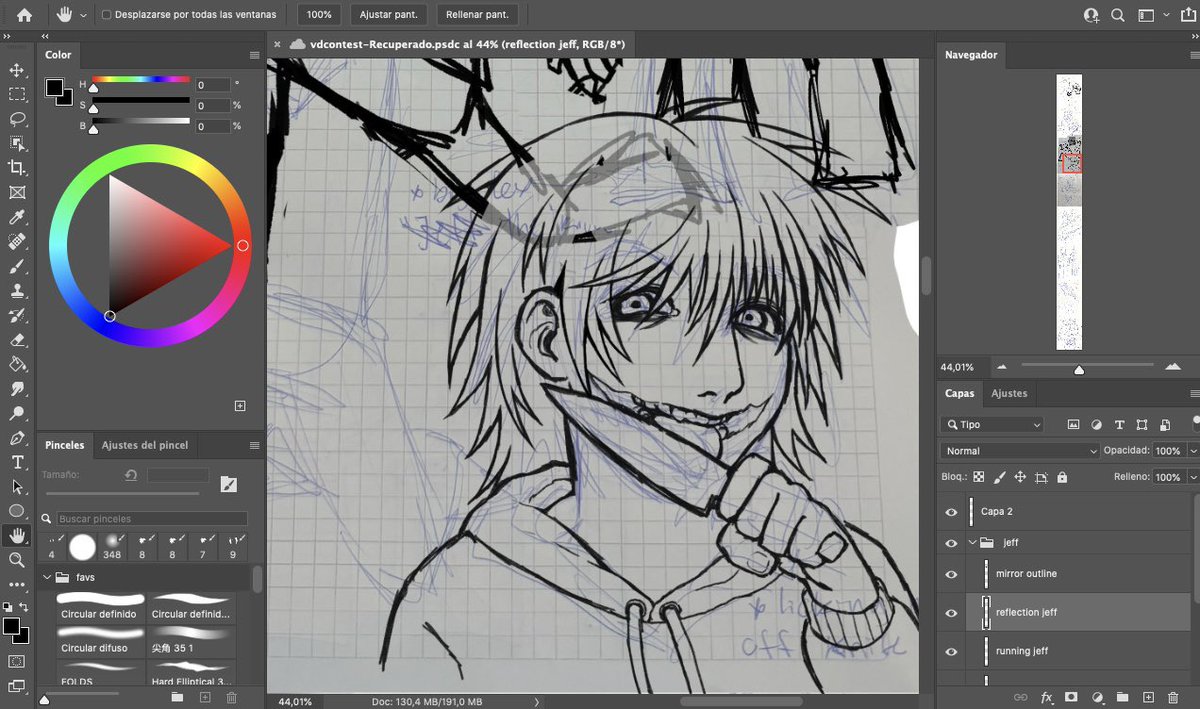Select the Object Selection tool

click(x=17, y=143)
